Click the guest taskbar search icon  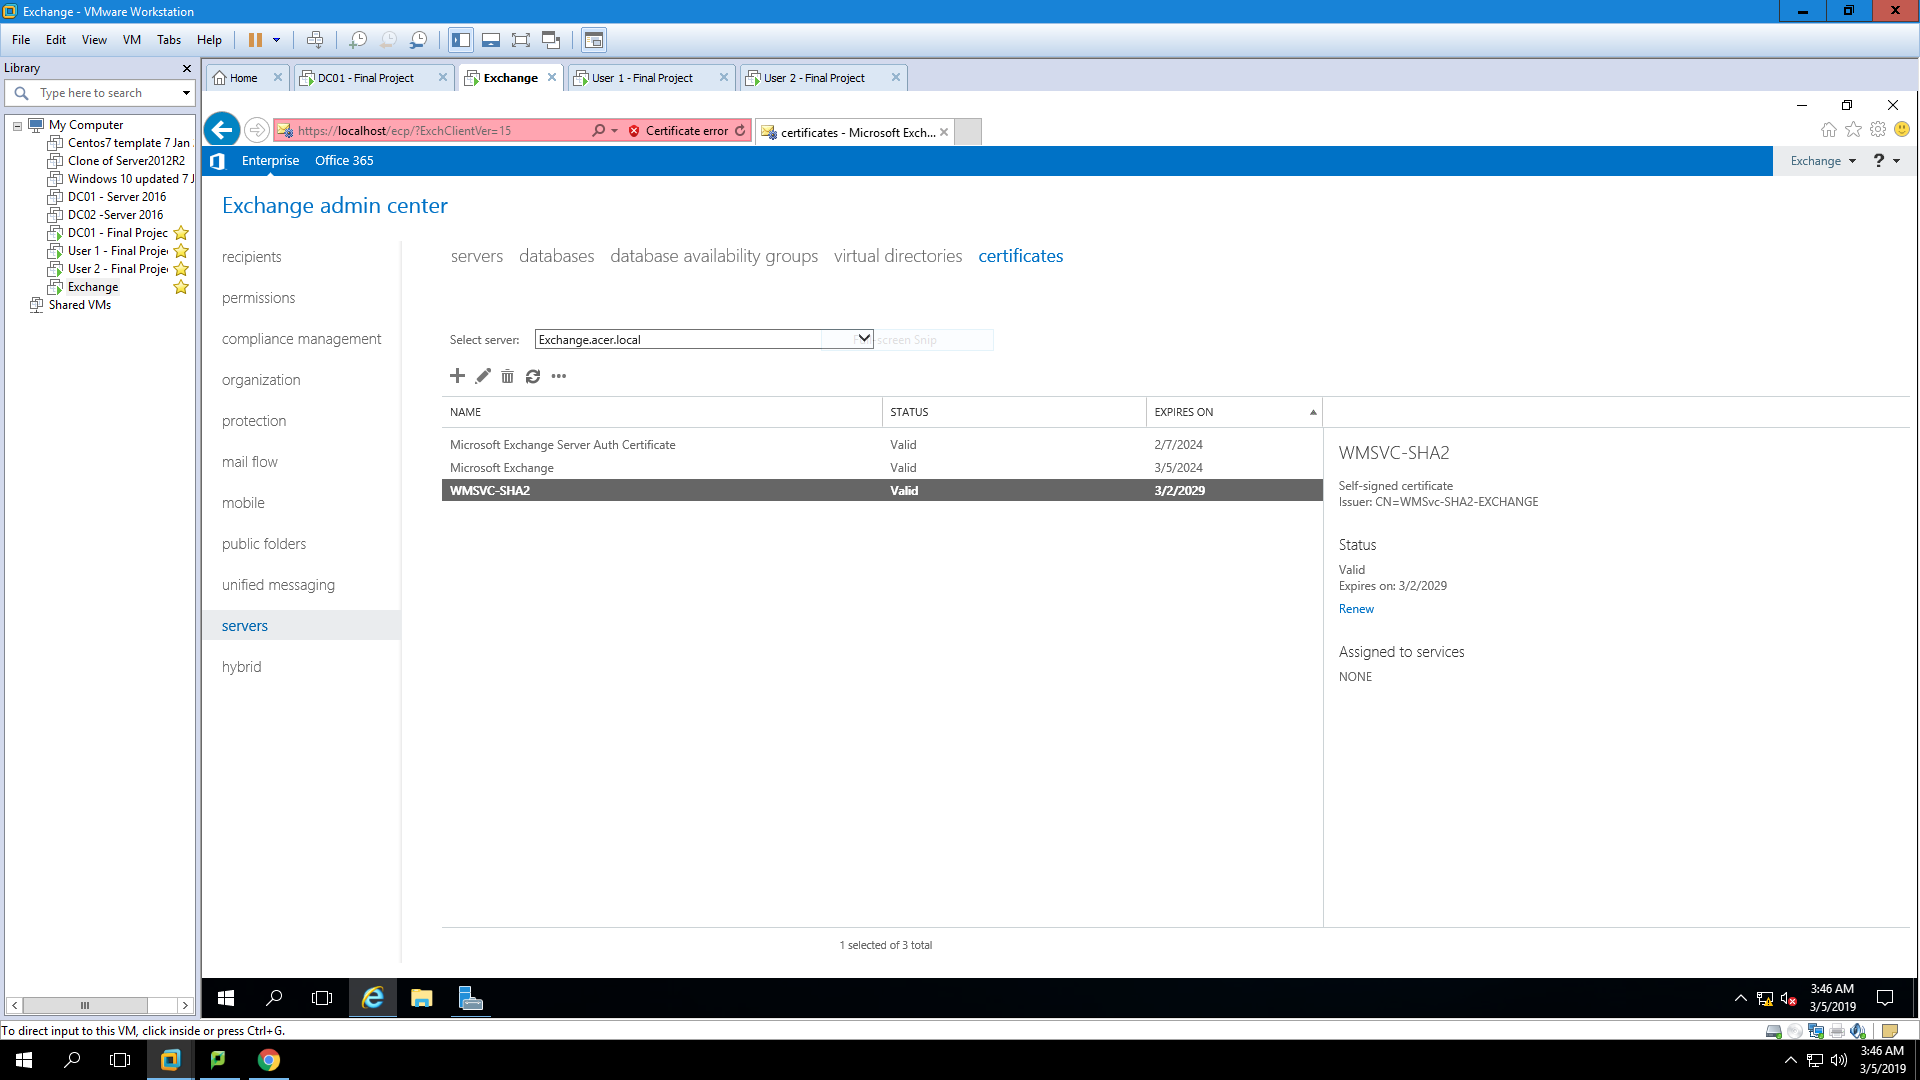pyautogui.click(x=274, y=998)
